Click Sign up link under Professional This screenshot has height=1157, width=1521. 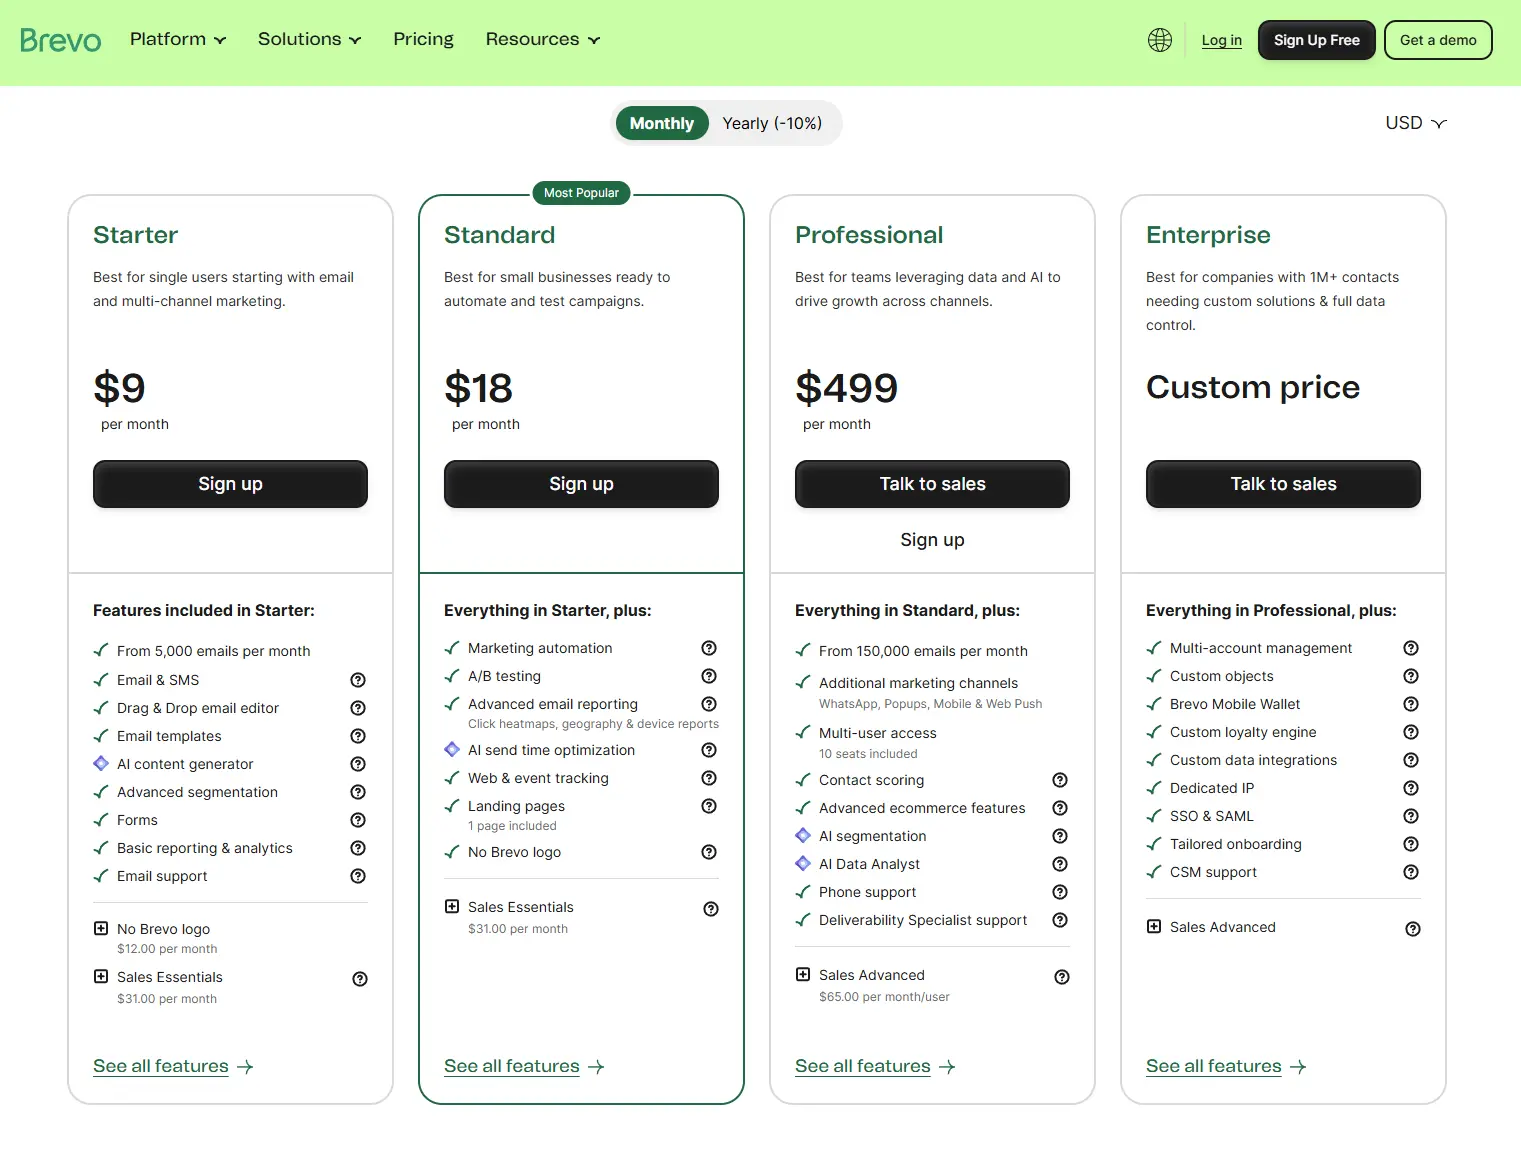pos(932,540)
